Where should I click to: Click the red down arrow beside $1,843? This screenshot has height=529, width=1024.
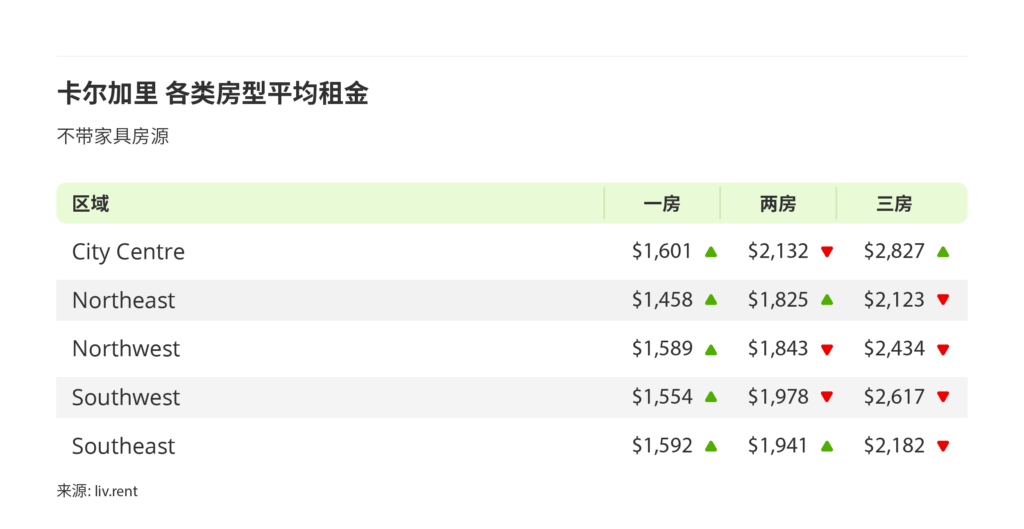(x=827, y=349)
